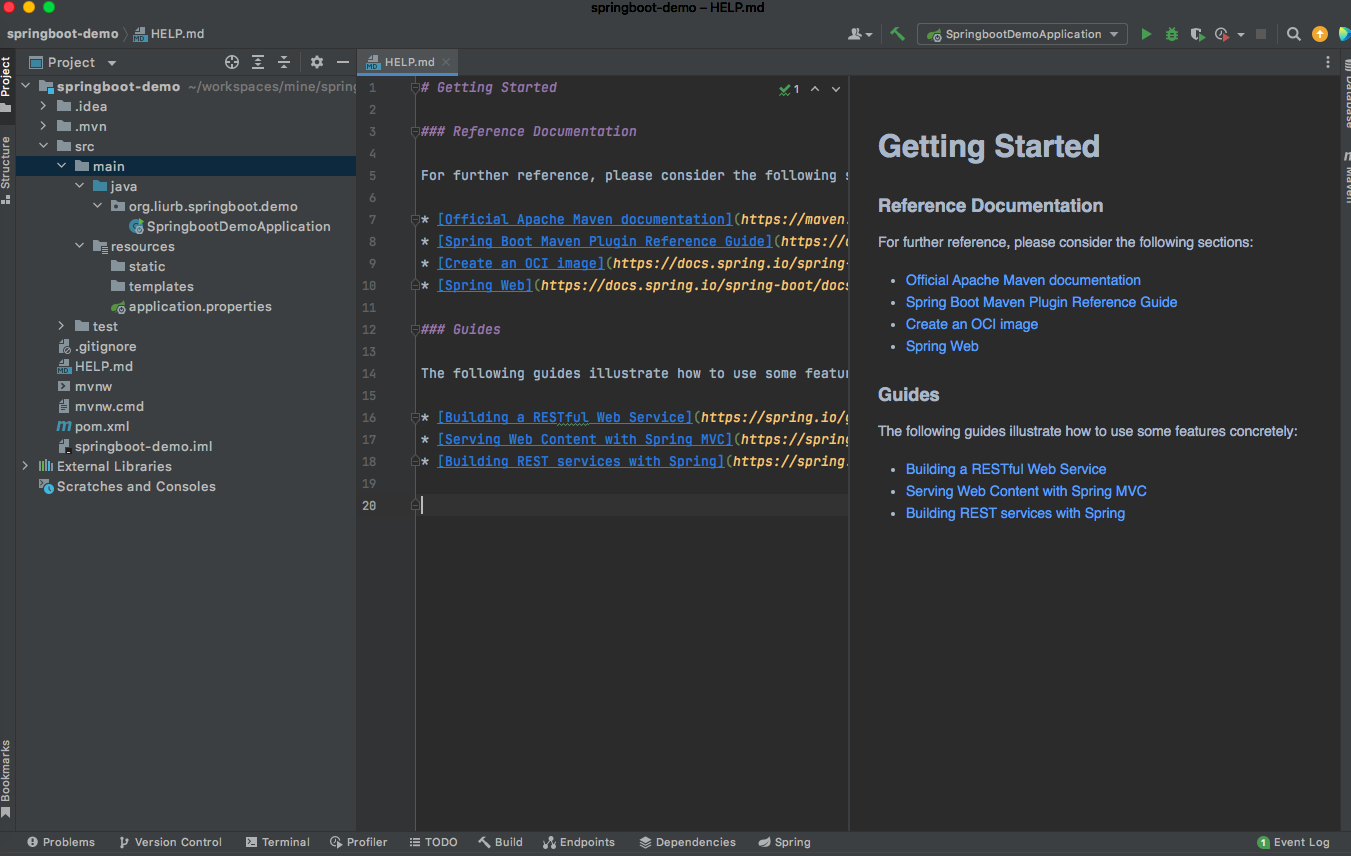The width and height of the screenshot is (1351, 856).
Task: Click Collapse All in Project toolbar
Action: click(x=284, y=62)
